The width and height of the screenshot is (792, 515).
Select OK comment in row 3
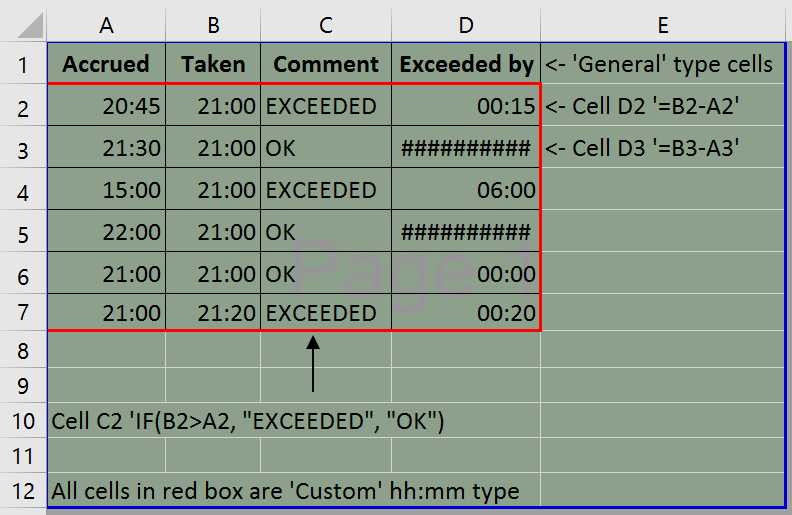click(x=326, y=147)
